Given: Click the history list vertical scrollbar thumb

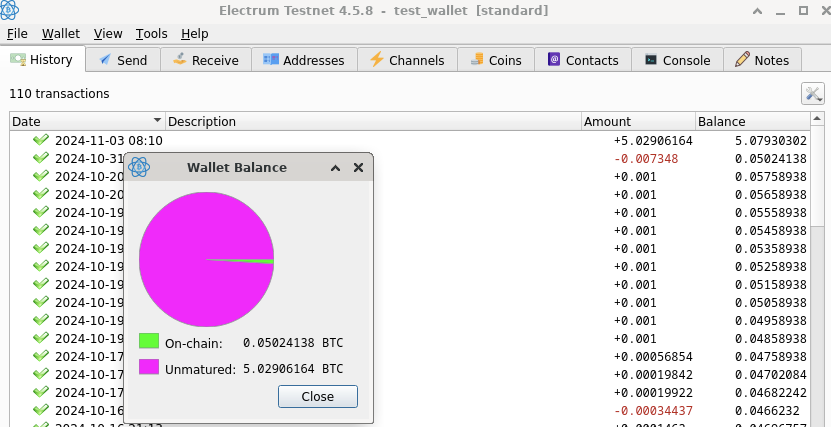Looking at the screenshot, I should [817, 175].
